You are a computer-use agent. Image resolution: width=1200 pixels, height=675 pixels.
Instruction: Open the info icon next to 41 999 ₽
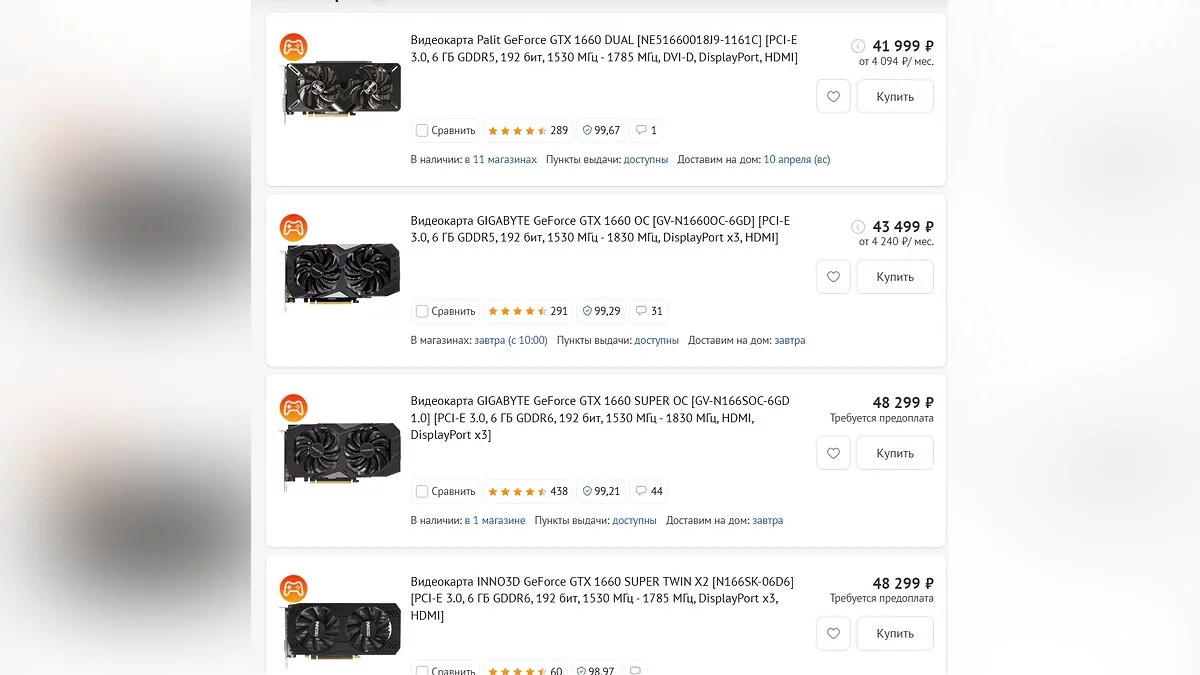857,46
